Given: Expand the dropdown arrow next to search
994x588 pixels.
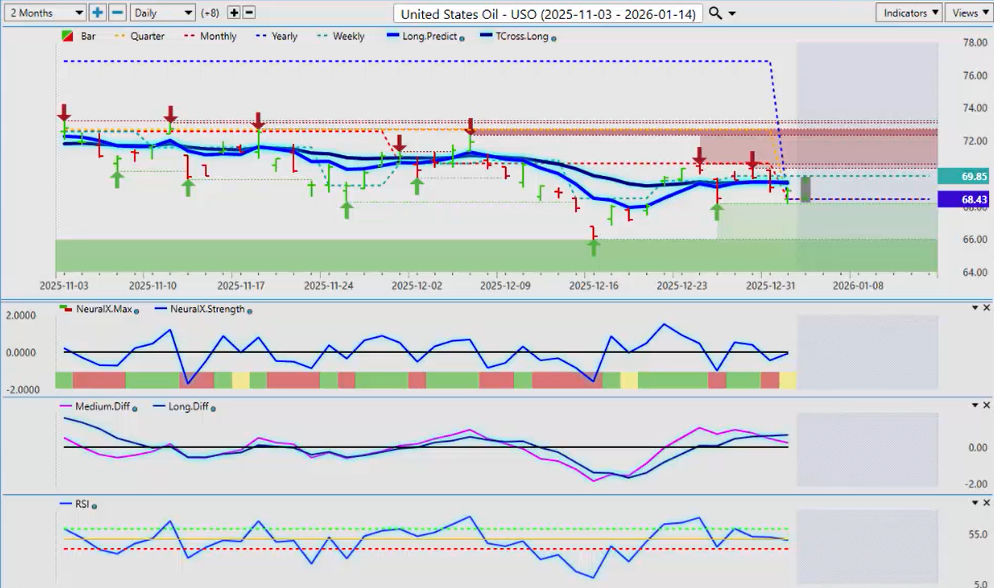Looking at the screenshot, I should click(733, 14).
